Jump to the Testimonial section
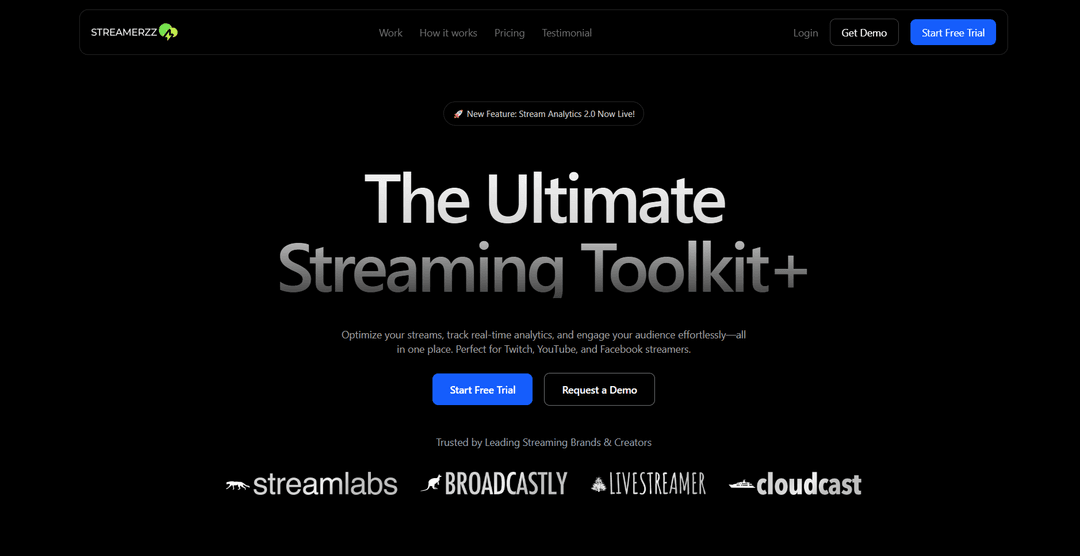 click(566, 33)
